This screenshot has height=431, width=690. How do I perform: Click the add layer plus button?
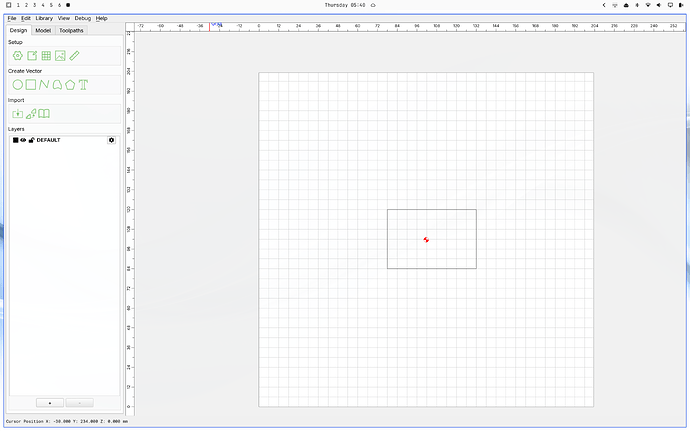[x=50, y=403]
